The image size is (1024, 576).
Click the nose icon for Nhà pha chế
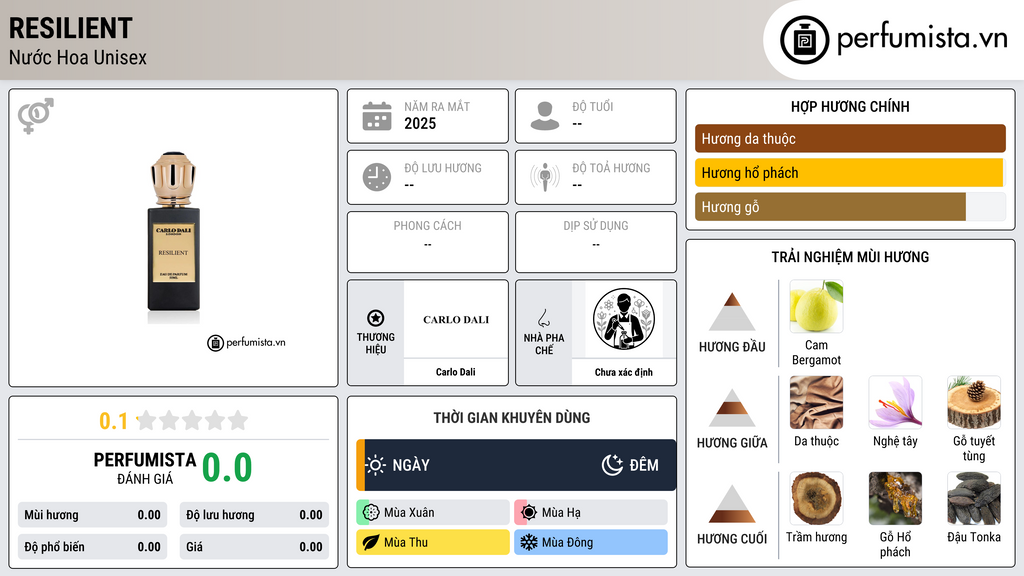coord(543,318)
